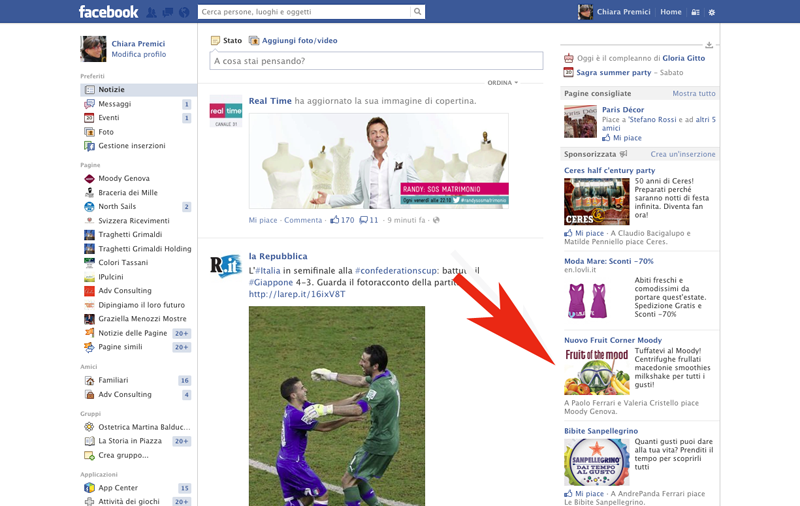
Task: Open Ostetrica Martina Balduc... group
Action: [144, 427]
